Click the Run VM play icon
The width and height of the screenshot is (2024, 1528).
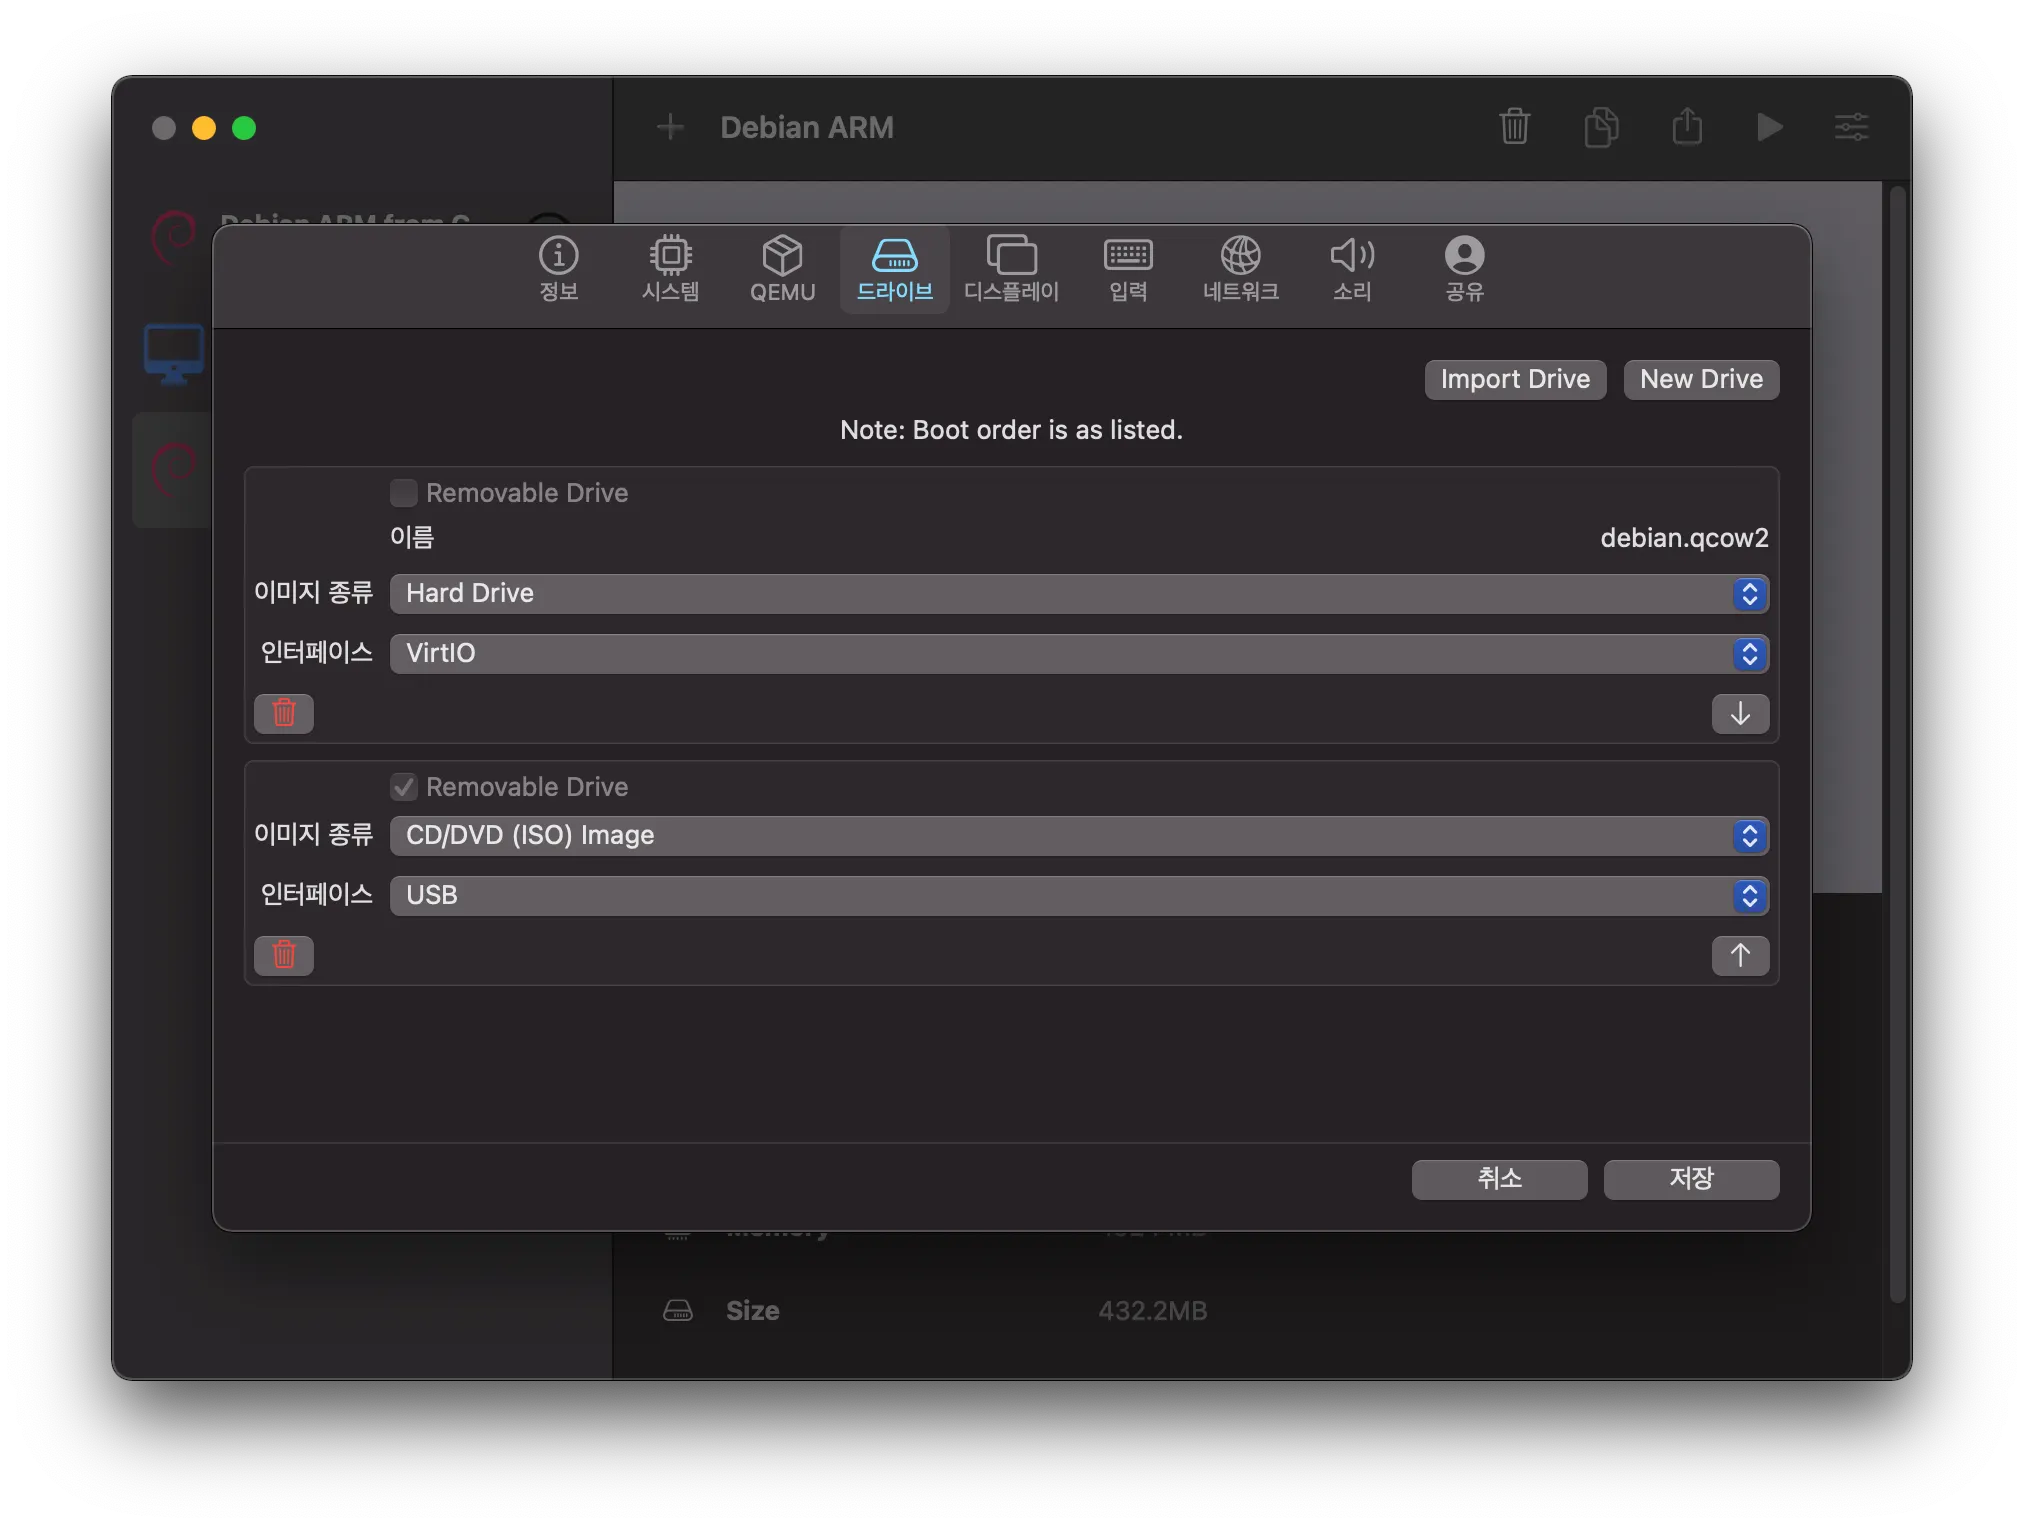[x=1769, y=127]
